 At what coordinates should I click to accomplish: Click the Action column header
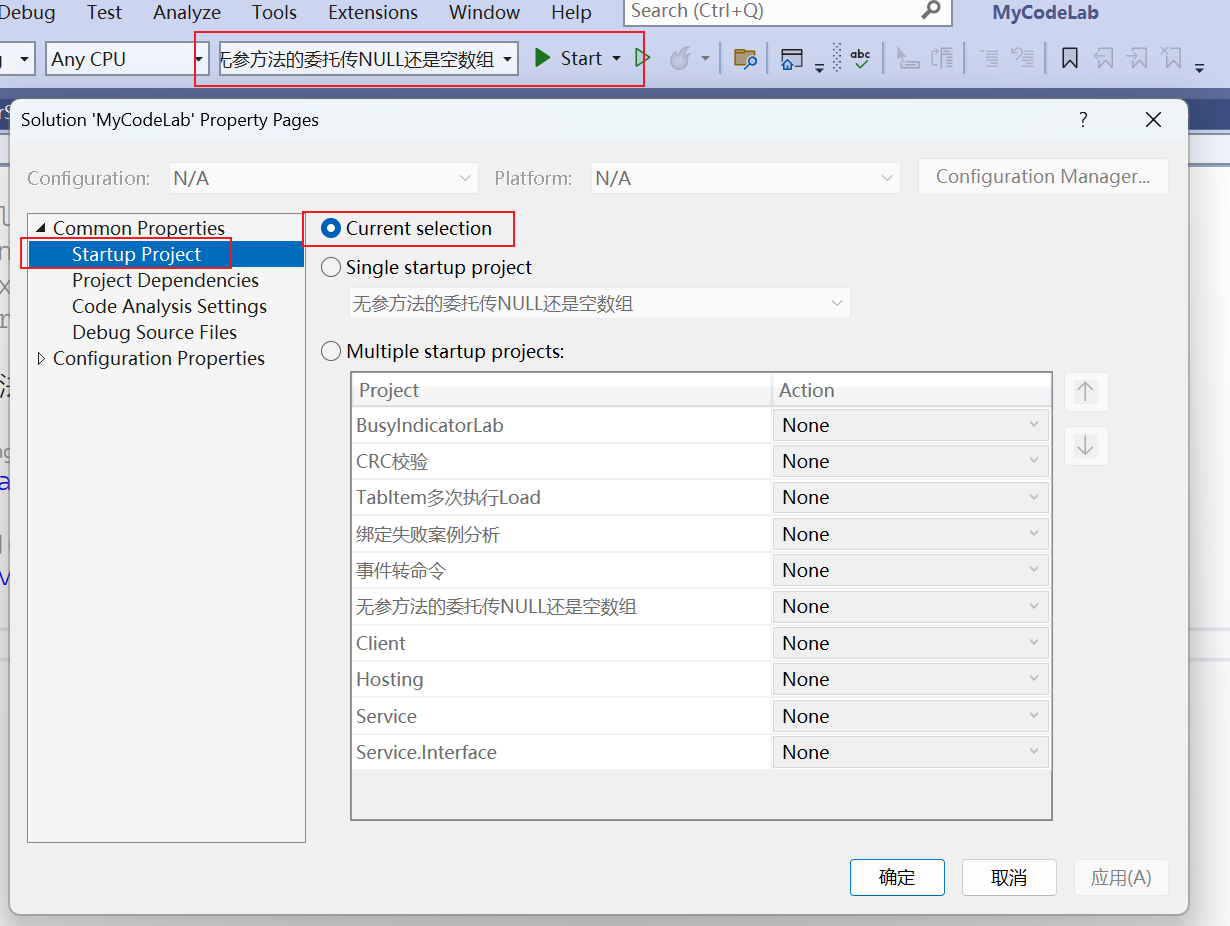point(911,390)
